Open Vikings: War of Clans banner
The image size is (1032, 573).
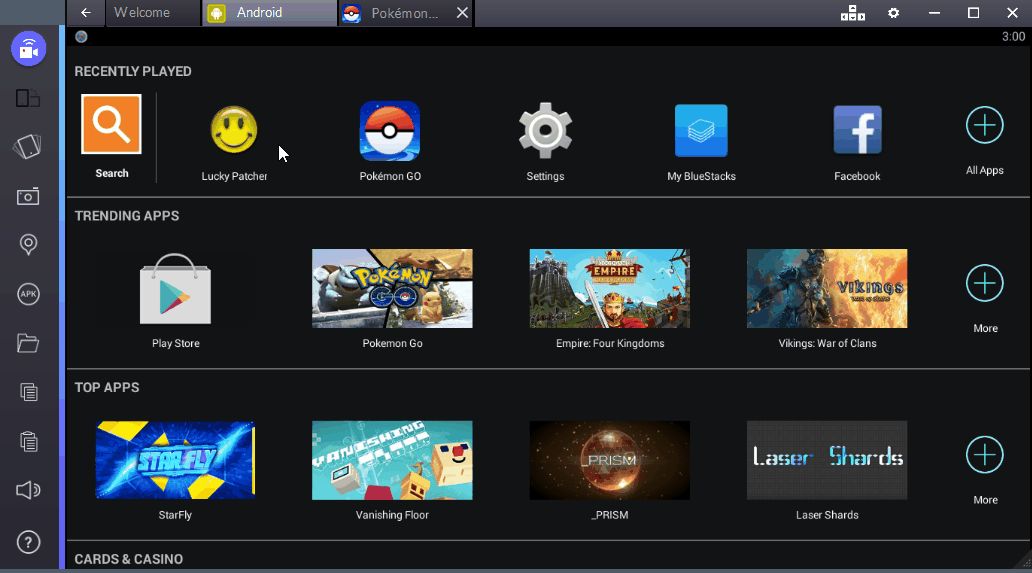pos(827,288)
